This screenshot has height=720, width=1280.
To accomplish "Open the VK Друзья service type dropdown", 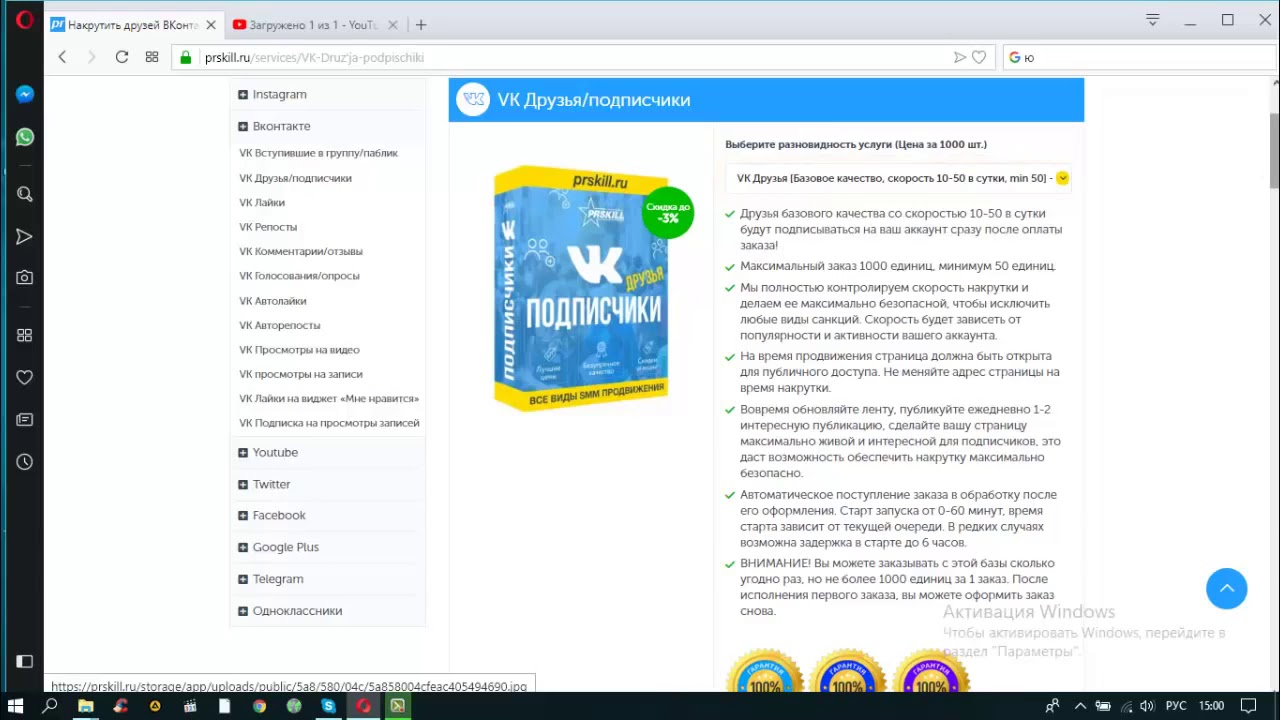I will pos(898,178).
